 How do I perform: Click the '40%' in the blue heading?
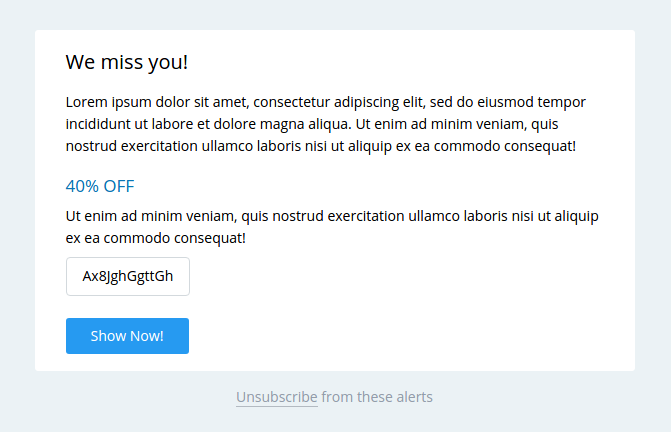pyautogui.click(x=82, y=186)
